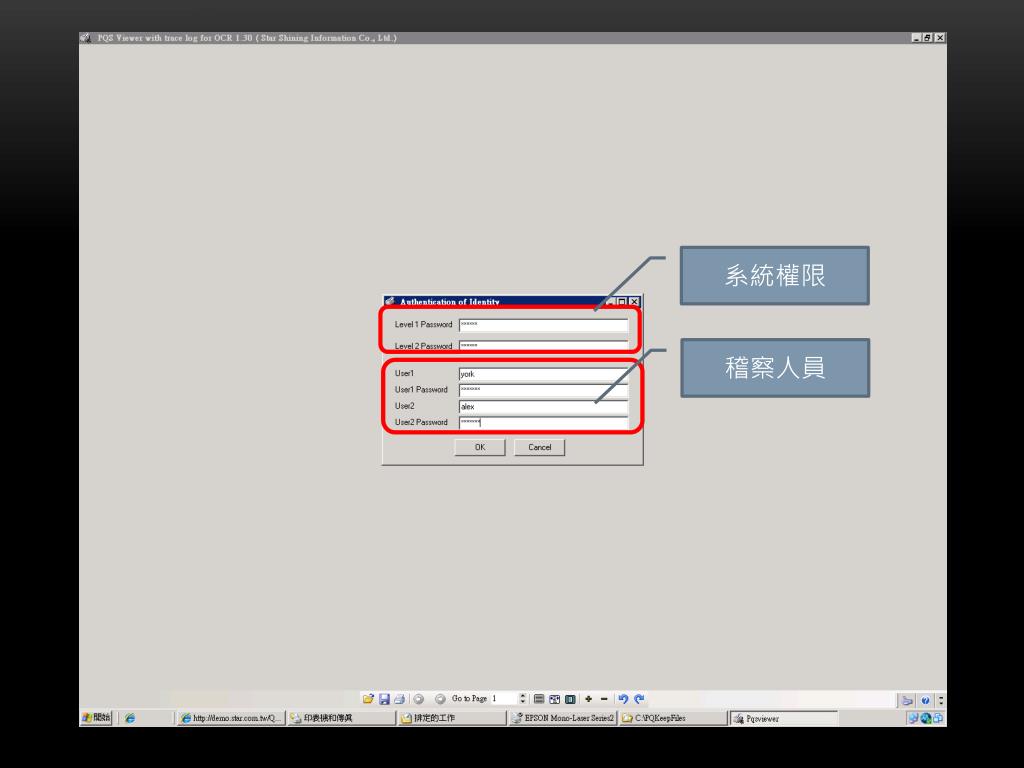Maximize the Authentication of Identity dialog
The width and height of the screenshot is (1024, 768).
[x=622, y=302]
